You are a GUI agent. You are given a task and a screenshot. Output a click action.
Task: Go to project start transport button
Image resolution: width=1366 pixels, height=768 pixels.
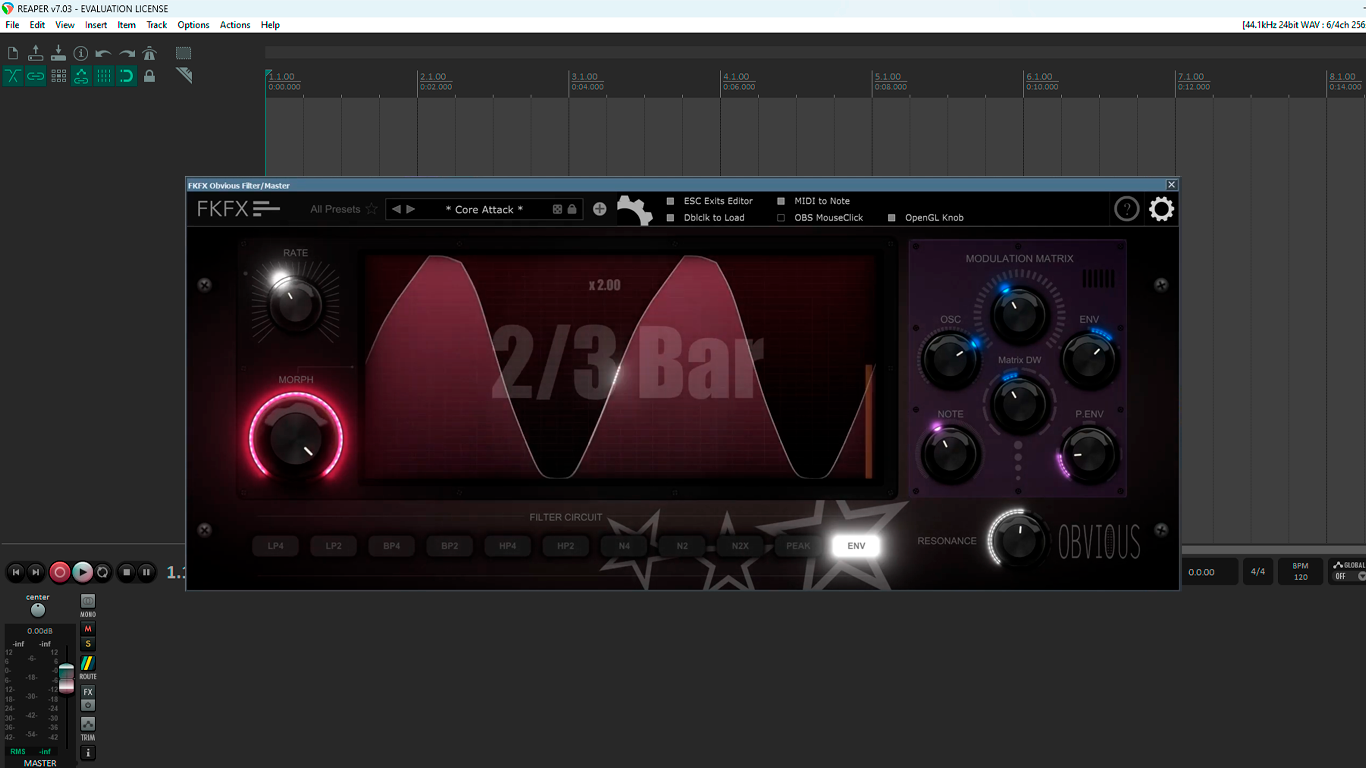click(x=16, y=572)
